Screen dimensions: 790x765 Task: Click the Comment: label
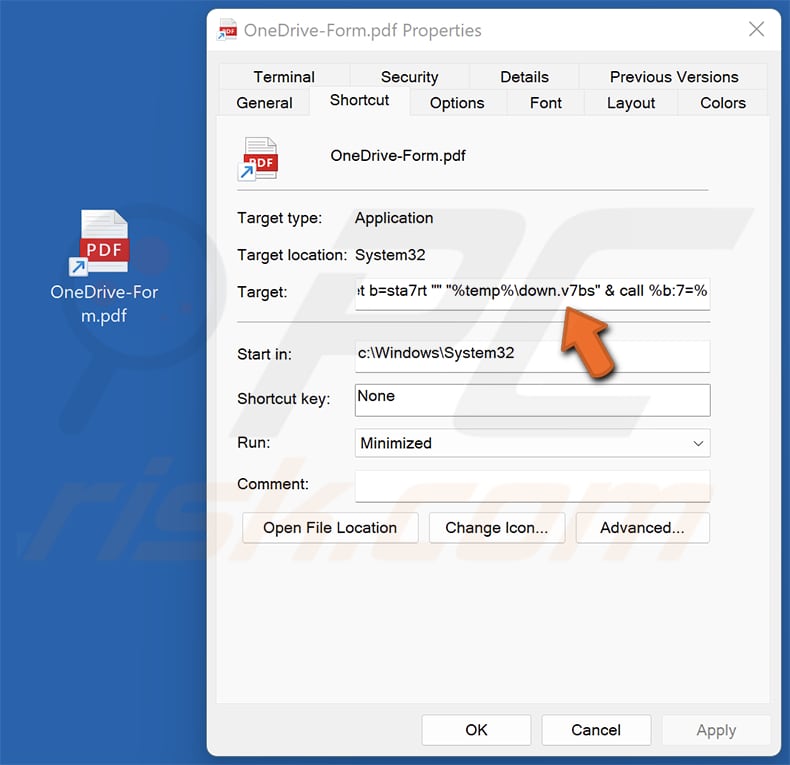pyautogui.click(x=273, y=484)
